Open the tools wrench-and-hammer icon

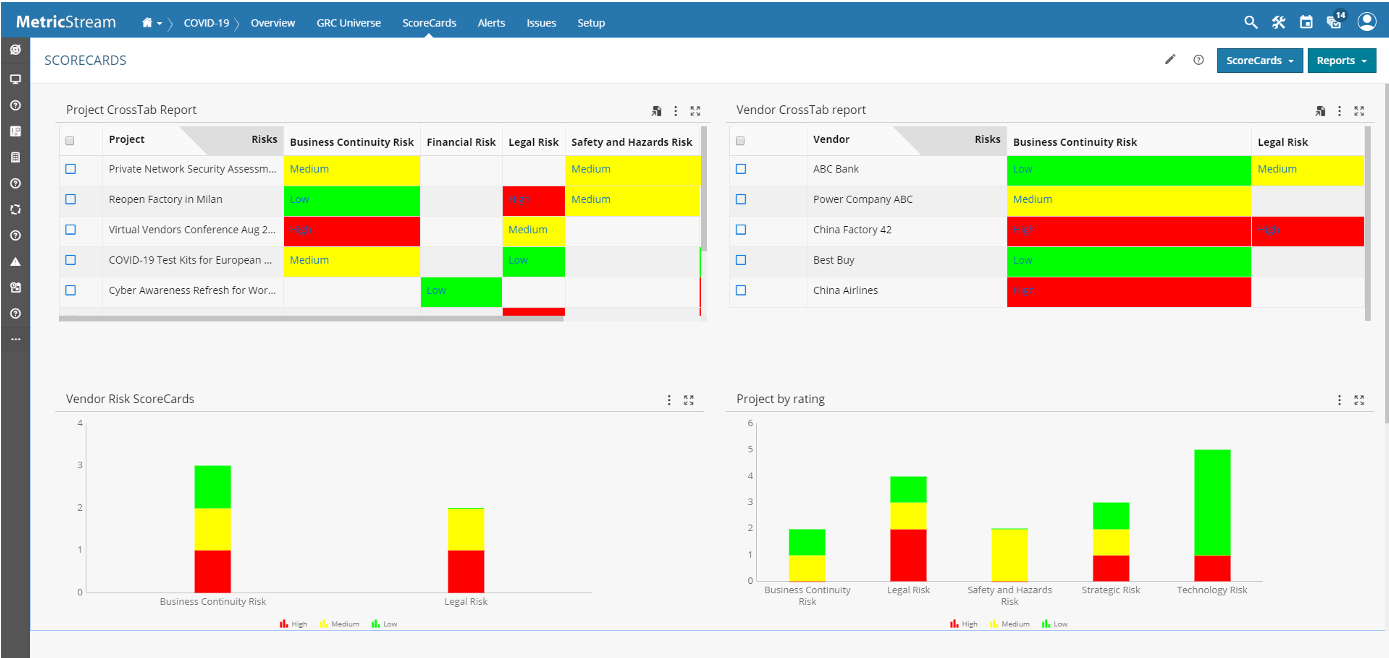[1278, 22]
